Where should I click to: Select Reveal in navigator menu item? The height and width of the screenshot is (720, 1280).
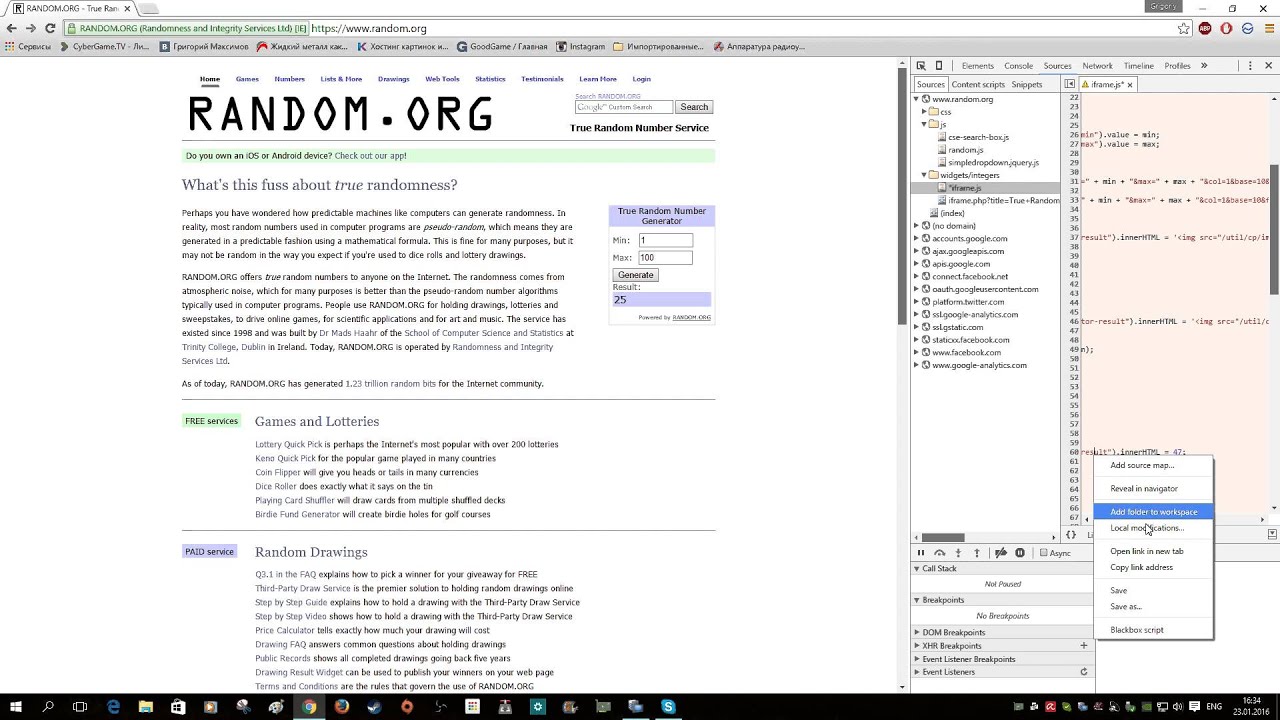[1153, 488]
